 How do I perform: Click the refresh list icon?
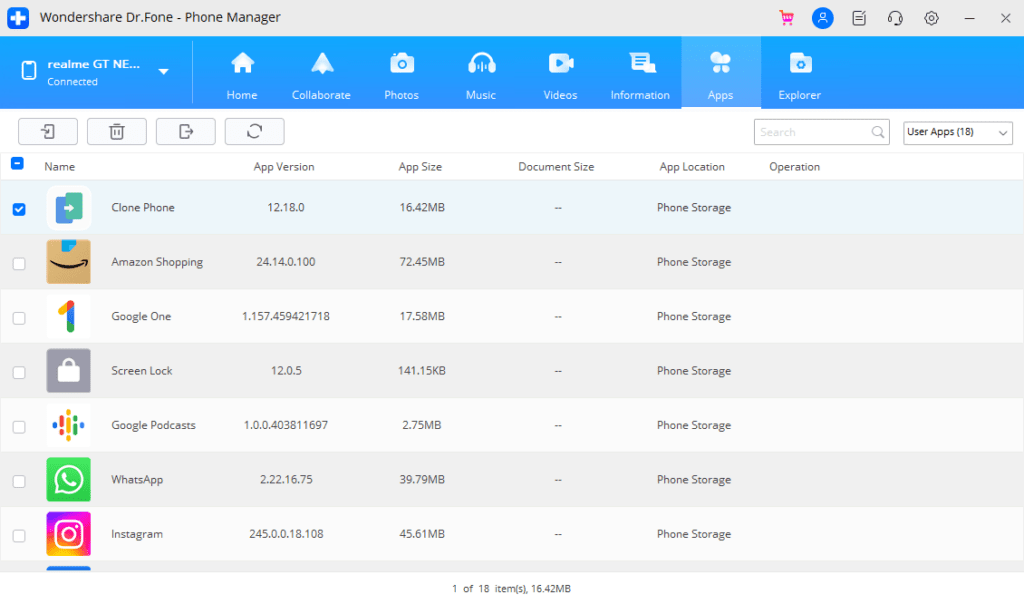(254, 131)
